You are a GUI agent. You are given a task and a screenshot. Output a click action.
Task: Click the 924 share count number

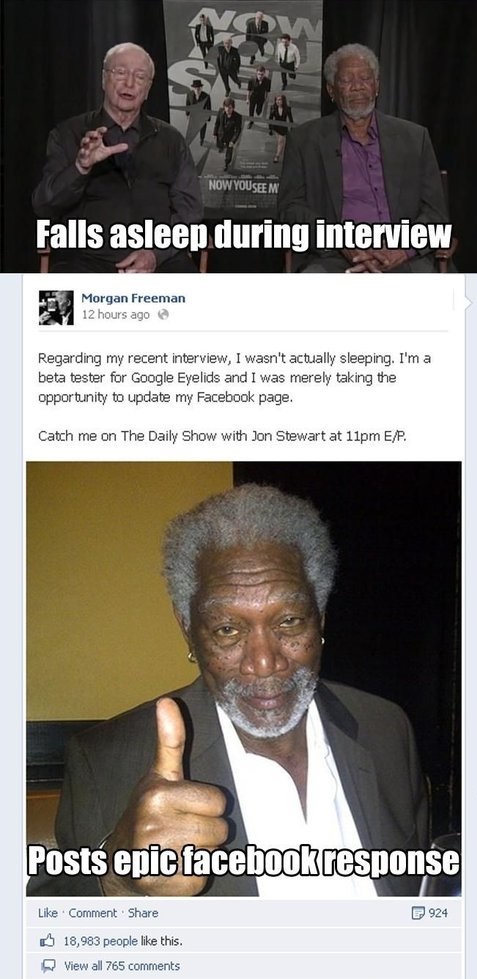[438, 913]
